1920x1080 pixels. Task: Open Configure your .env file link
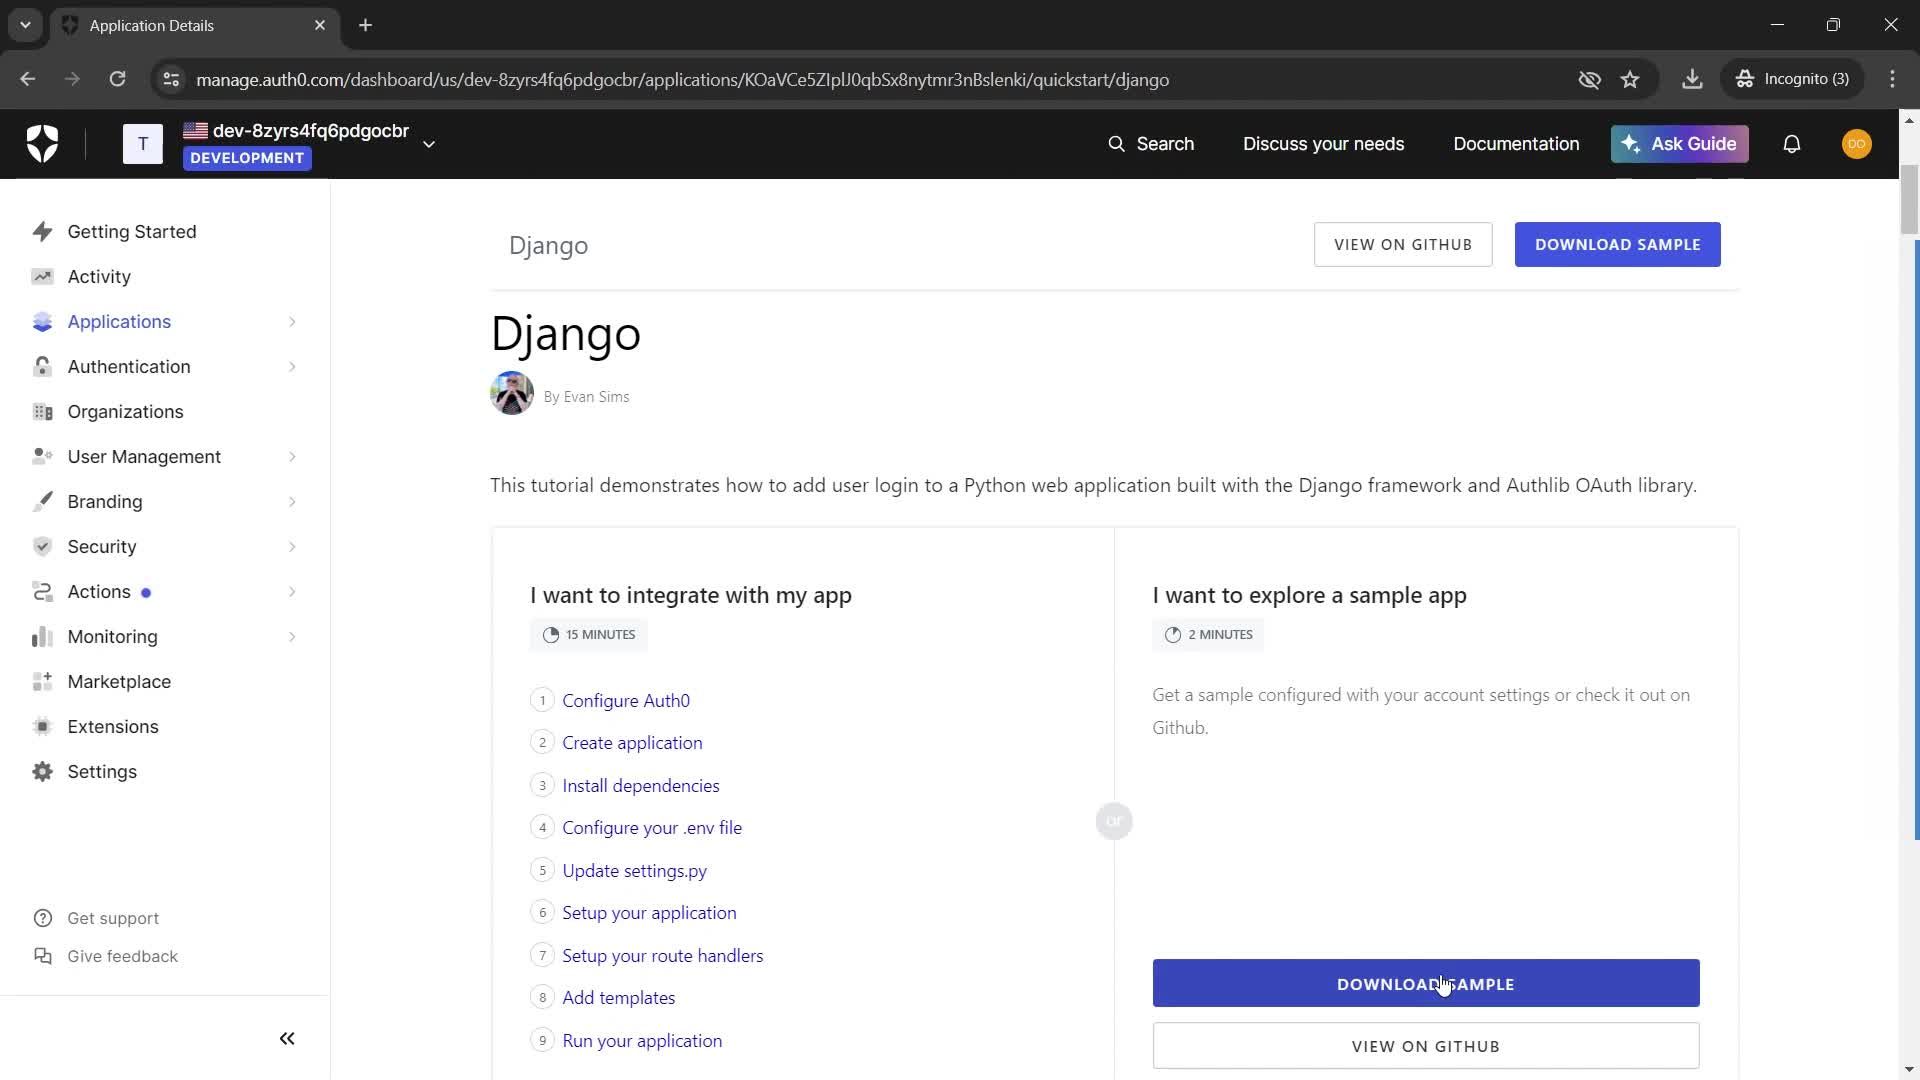[652, 828]
